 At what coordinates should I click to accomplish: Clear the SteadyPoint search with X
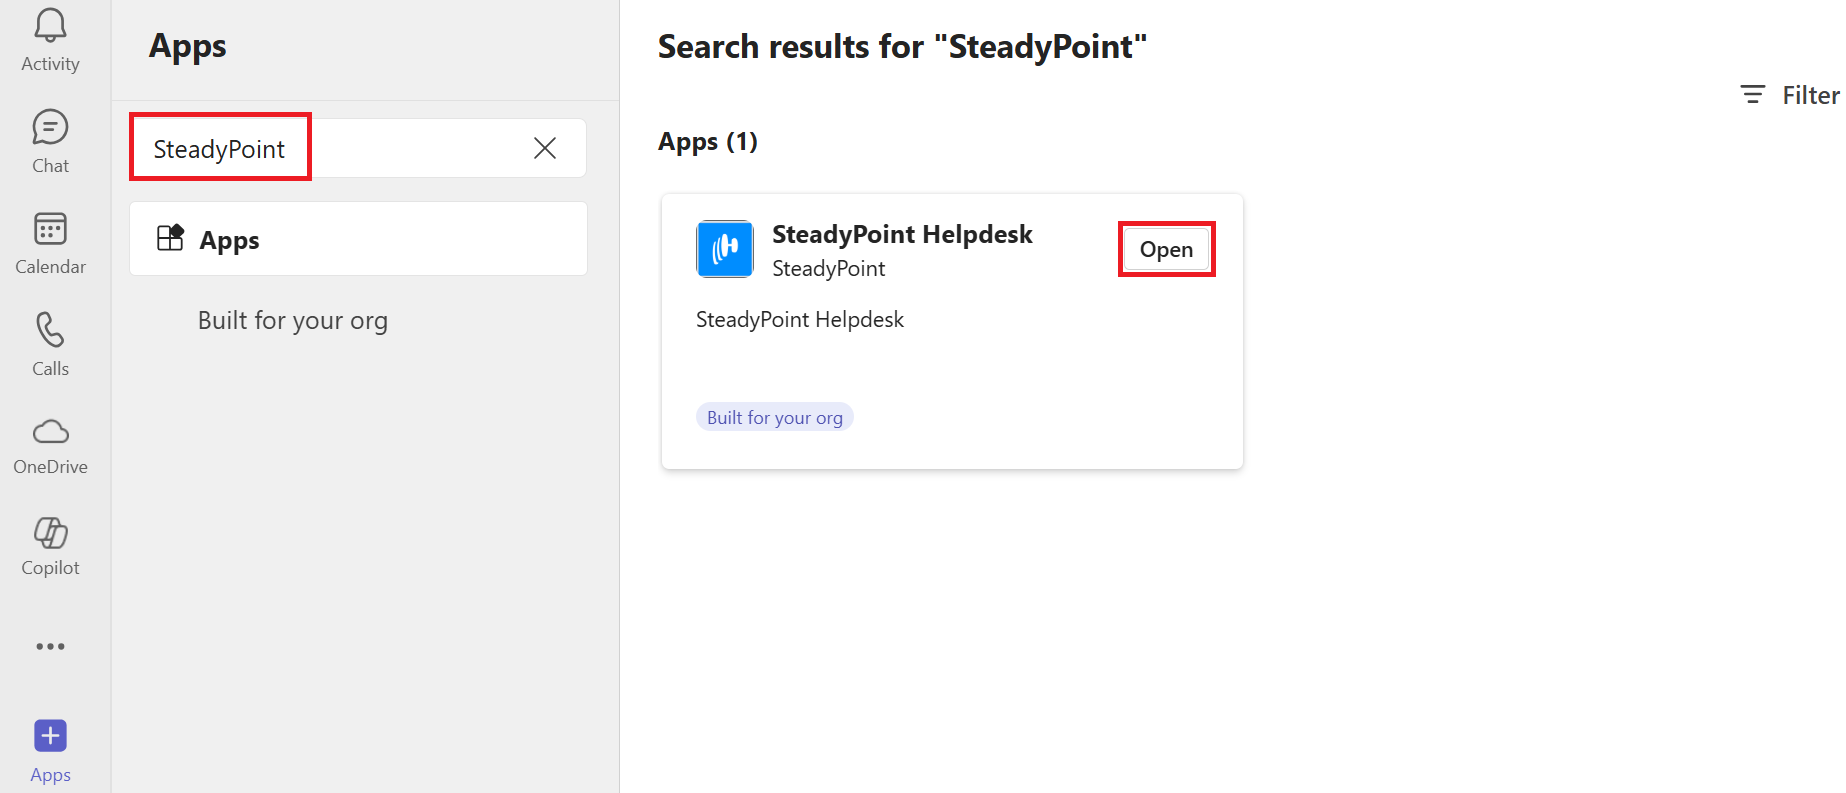[x=545, y=148]
